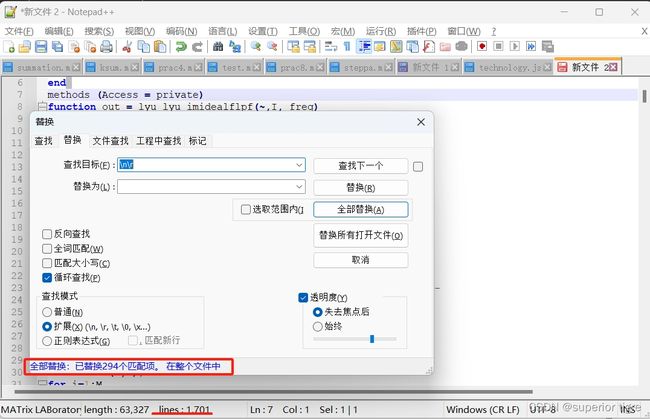The height and width of the screenshot is (419, 650).
Task: Click the Run Macro Multiple Times icon
Action: [x=531, y=46]
